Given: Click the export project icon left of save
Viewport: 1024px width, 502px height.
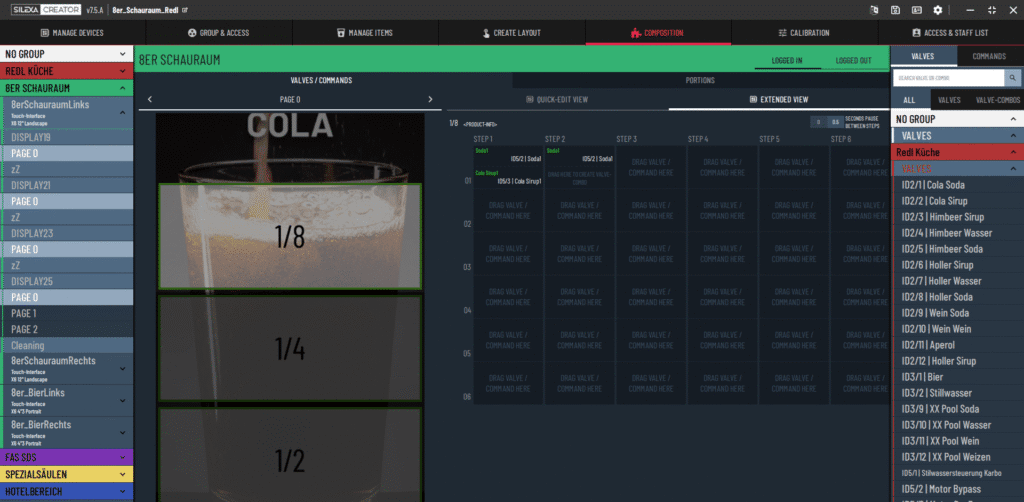Looking at the screenshot, I should [x=874, y=10].
